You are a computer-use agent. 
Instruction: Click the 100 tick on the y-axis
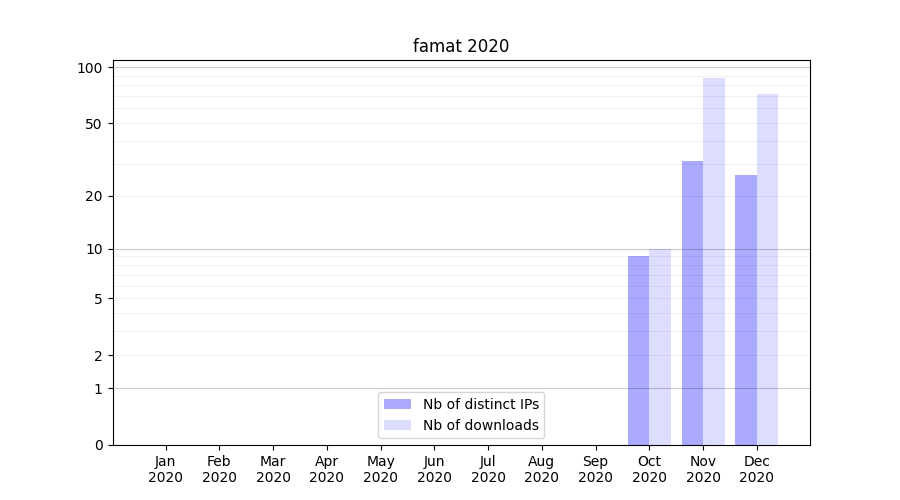click(91, 68)
